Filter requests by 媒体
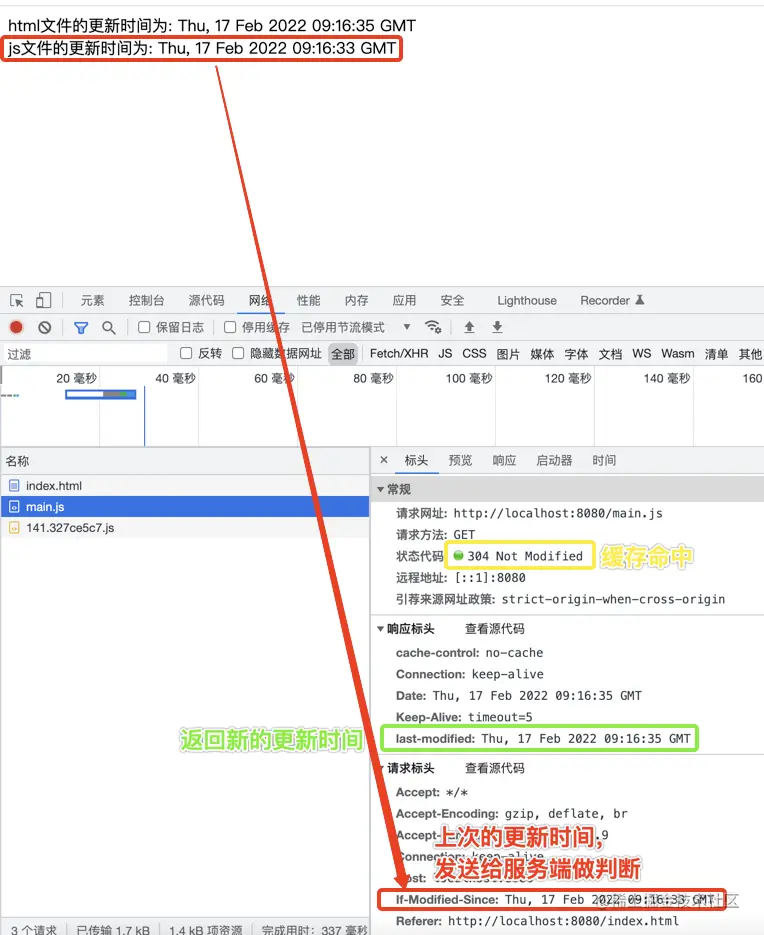This screenshot has width=764, height=935. coord(542,354)
